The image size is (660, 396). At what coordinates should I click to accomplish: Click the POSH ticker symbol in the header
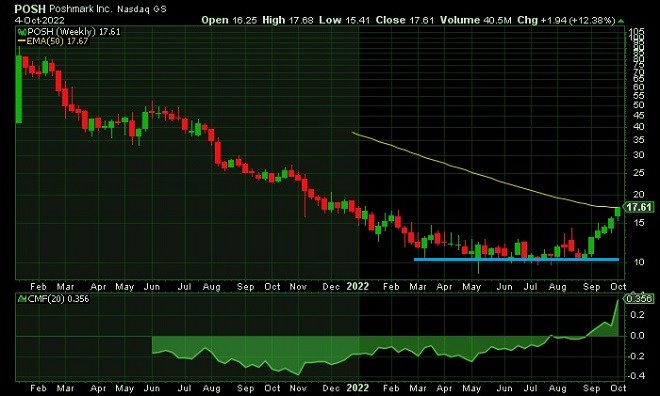coord(30,8)
